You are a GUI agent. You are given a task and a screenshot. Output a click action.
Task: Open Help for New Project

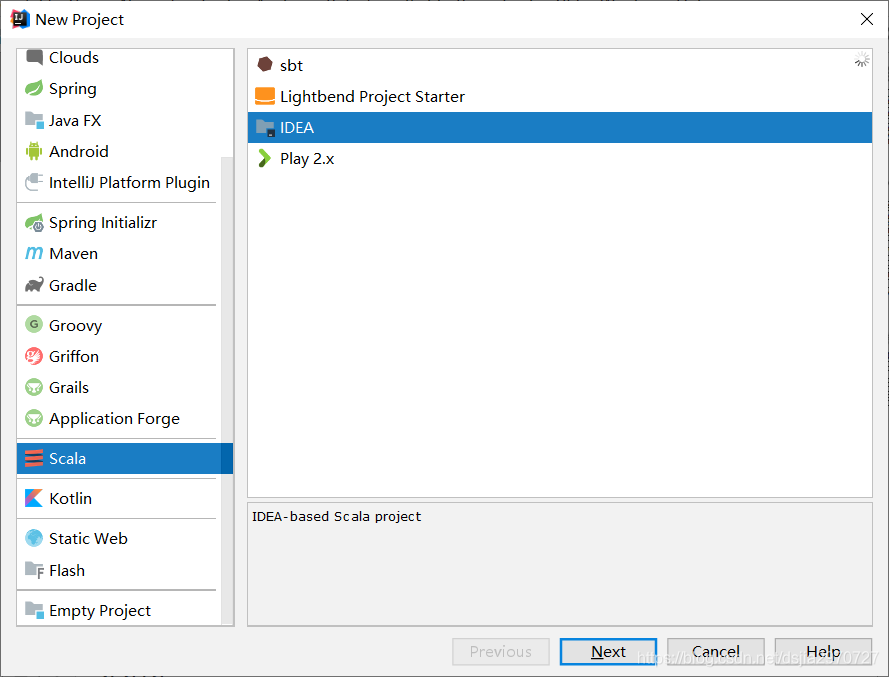823,651
